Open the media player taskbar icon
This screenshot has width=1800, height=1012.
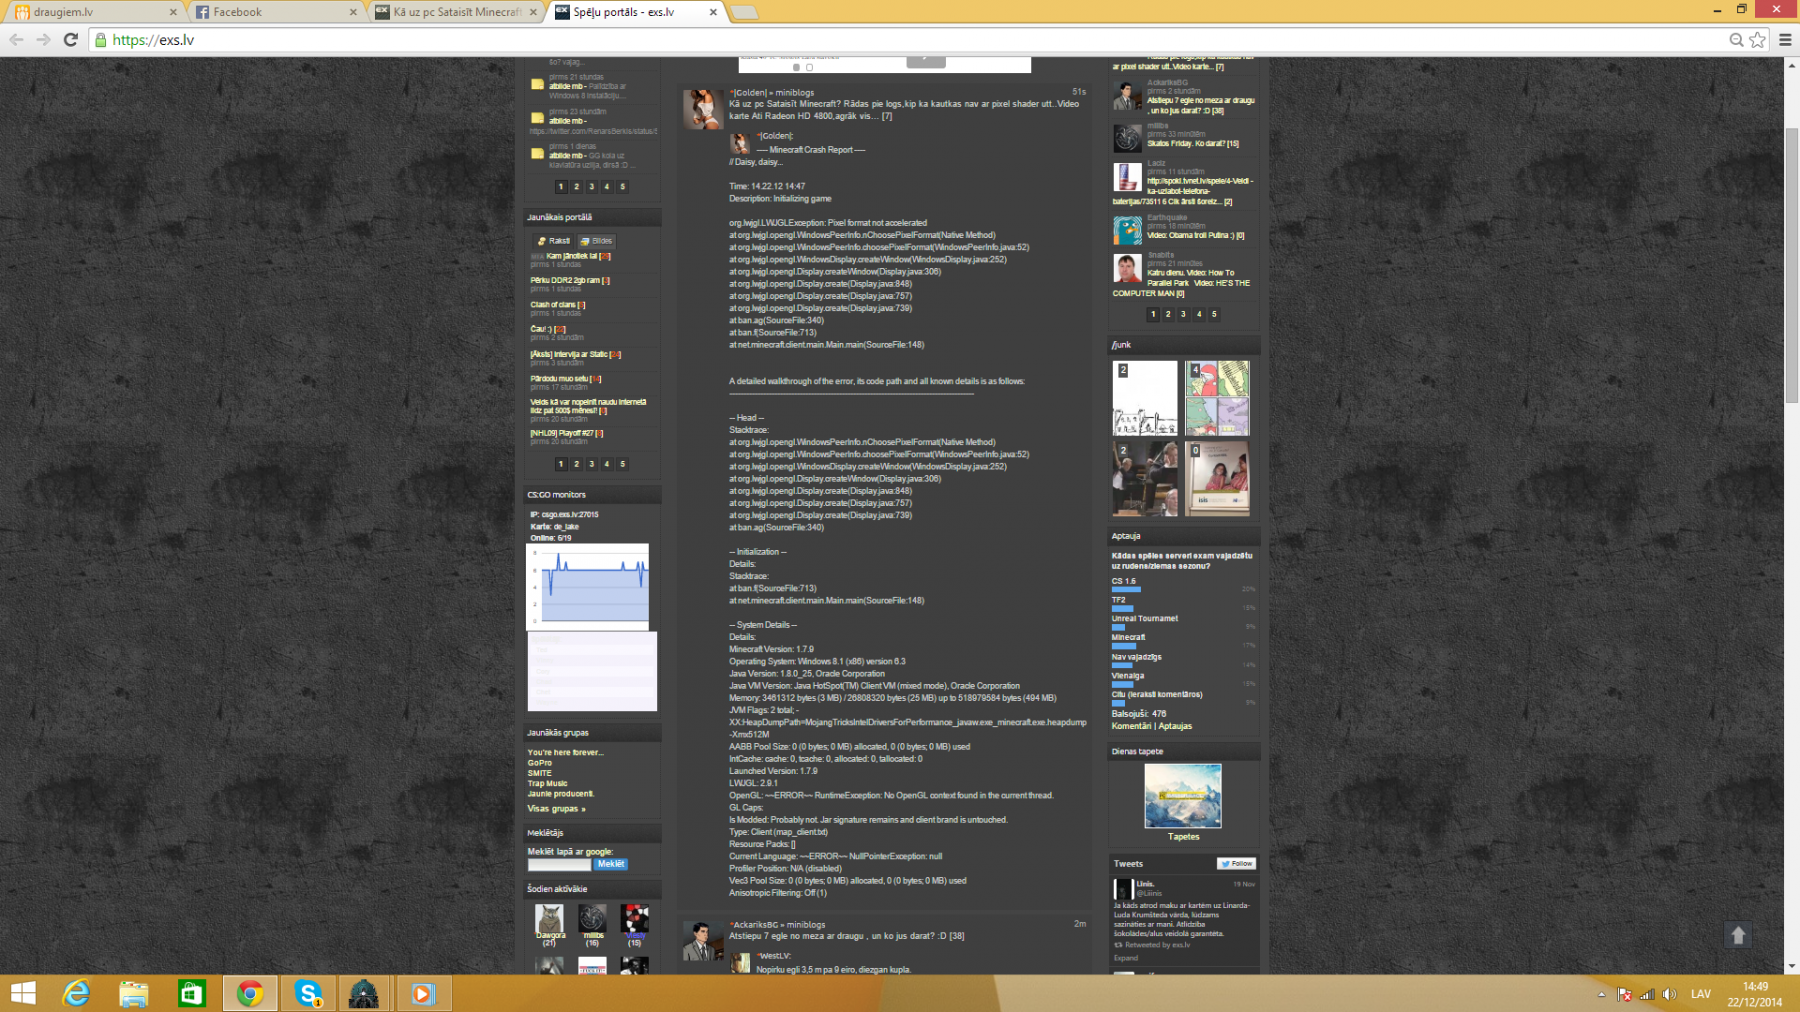(x=422, y=993)
